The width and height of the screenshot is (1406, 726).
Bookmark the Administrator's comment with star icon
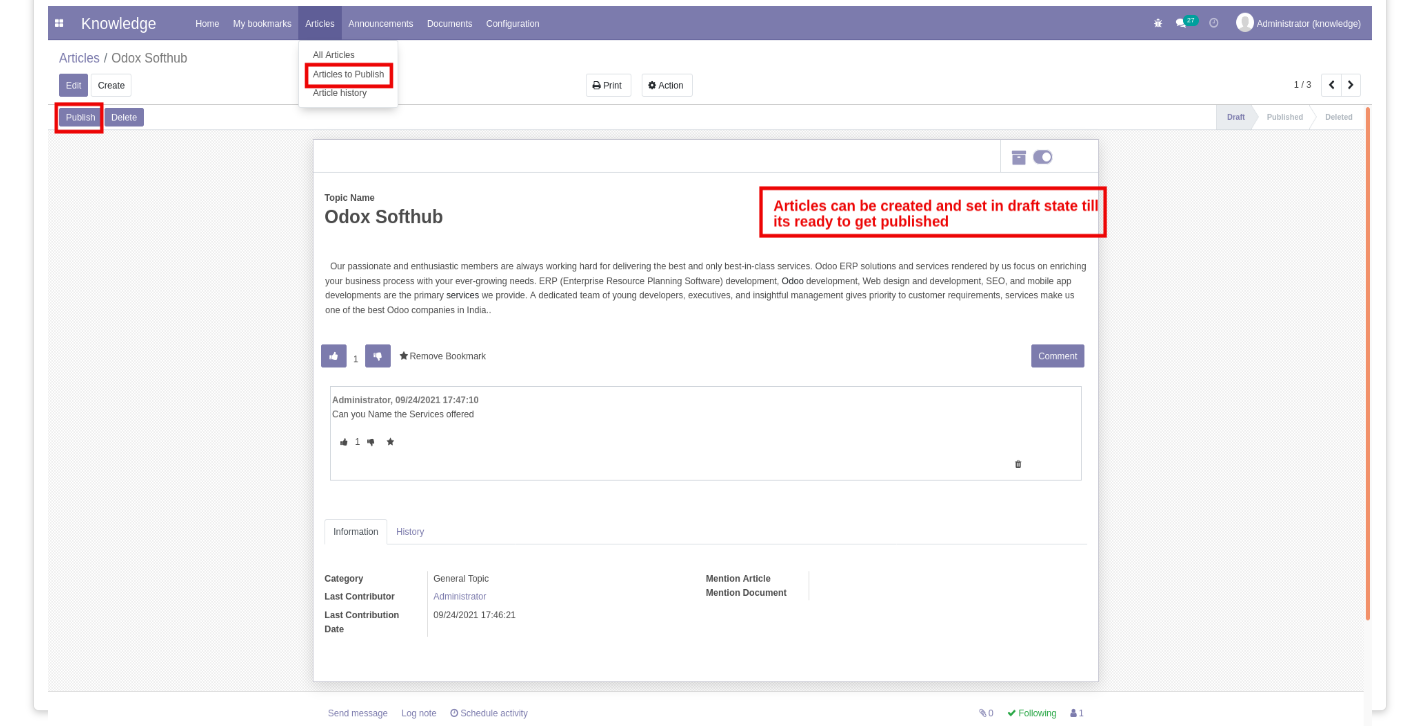(390, 442)
